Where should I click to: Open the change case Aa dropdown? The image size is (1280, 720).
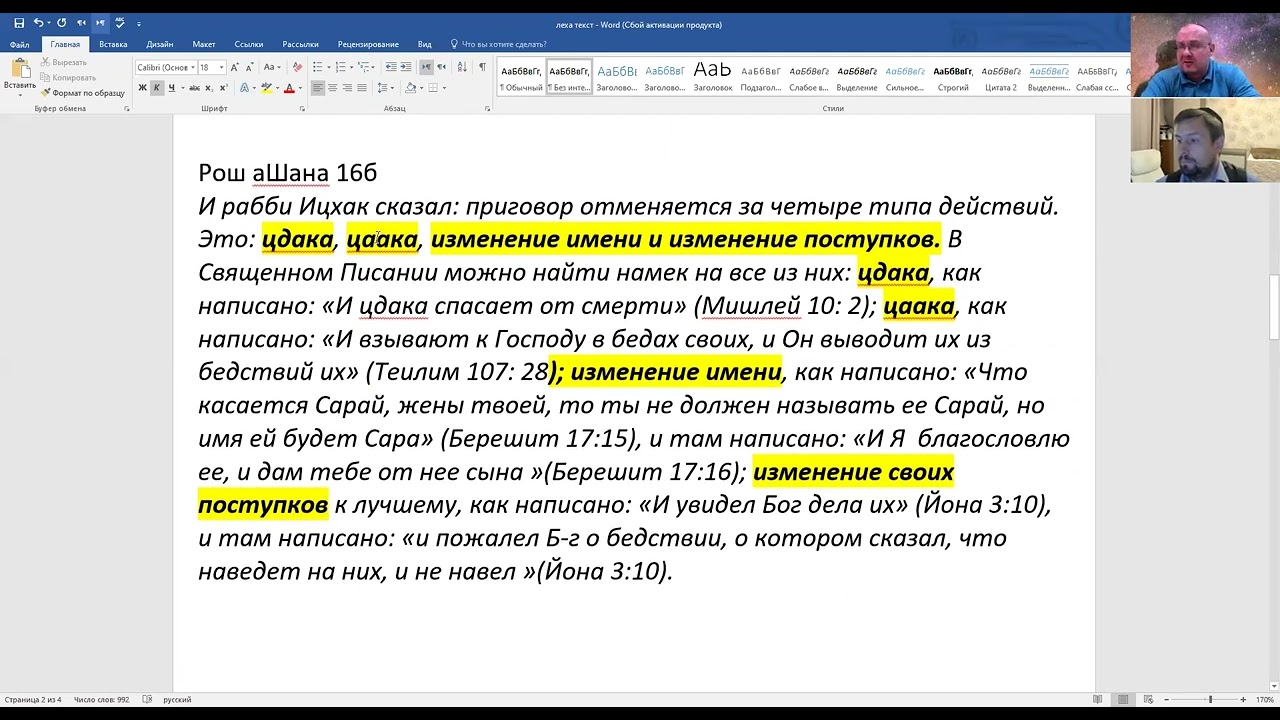[272, 67]
